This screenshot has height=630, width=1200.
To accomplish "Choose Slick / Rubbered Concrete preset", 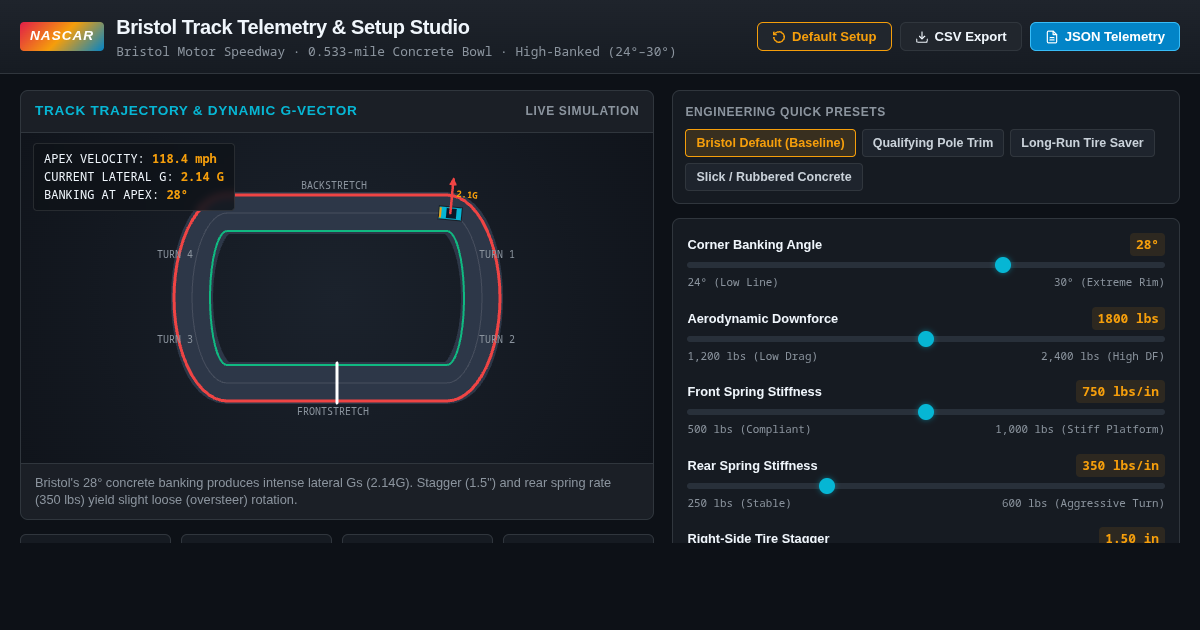I will [774, 177].
